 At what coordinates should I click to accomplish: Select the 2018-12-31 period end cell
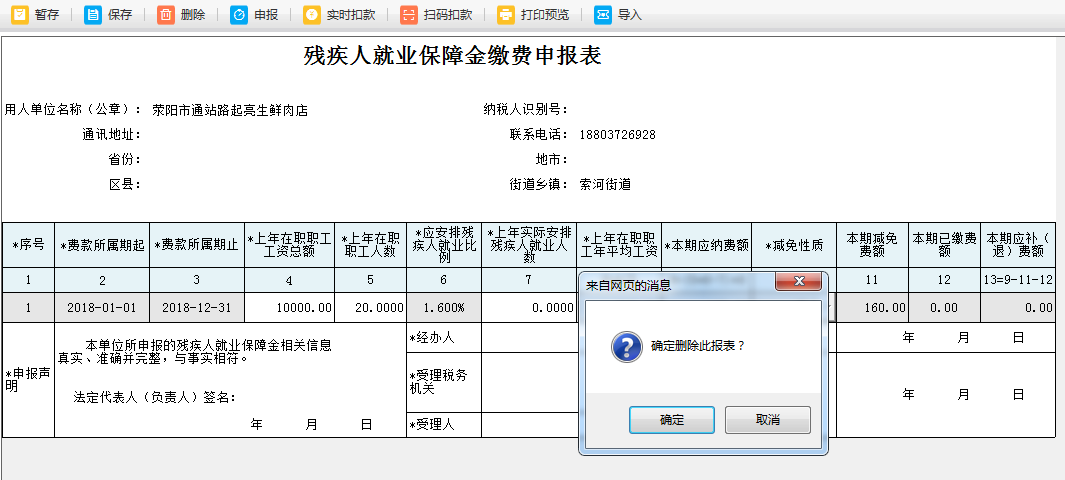click(197, 308)
